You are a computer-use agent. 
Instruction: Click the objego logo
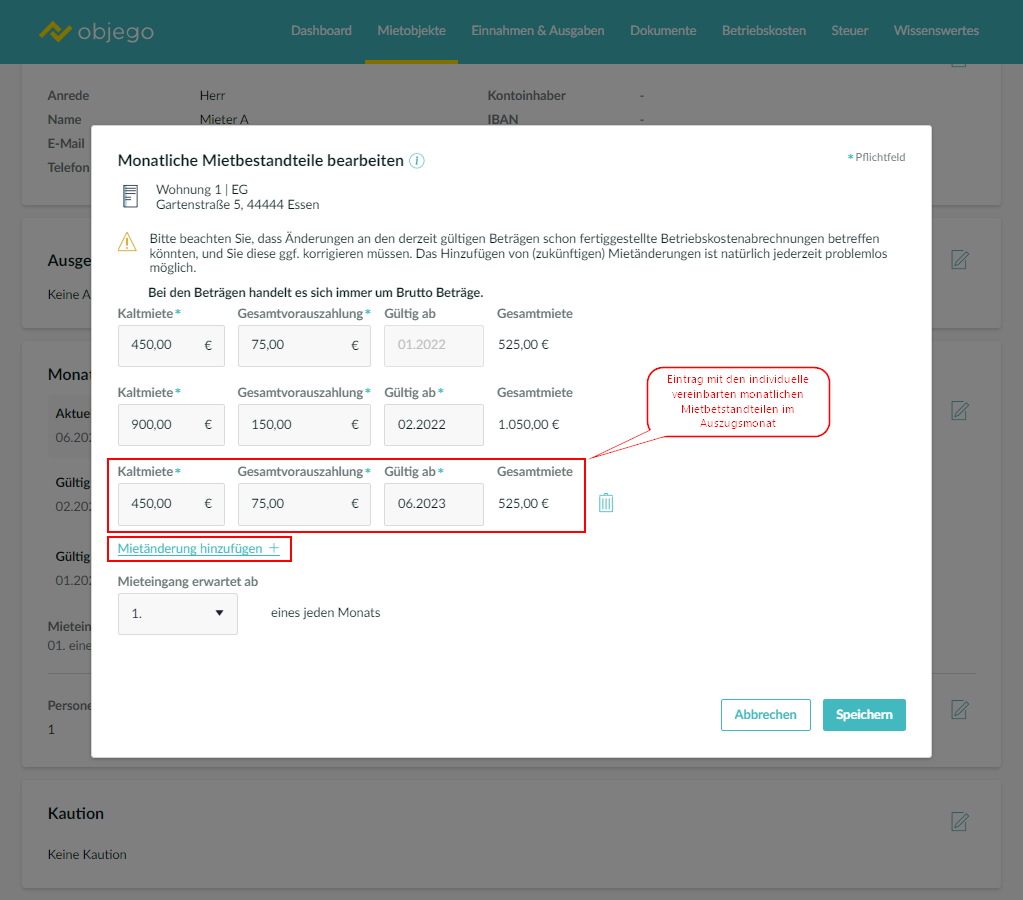coord(96,31)
